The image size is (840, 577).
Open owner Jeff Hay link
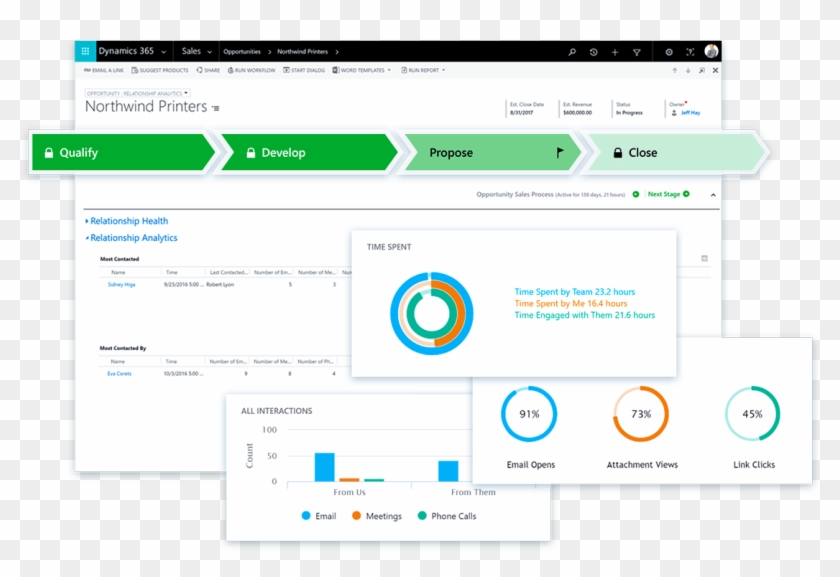[691, 113]
